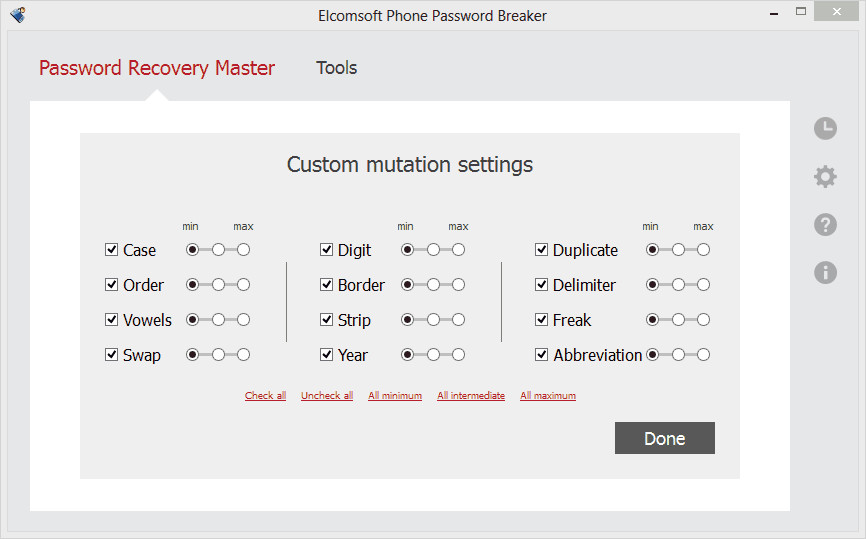This screenshot has height=539, width=866.
Task: Set Order mutation to intermediate level
Action: pyautogui.click(x=218, y=285)
